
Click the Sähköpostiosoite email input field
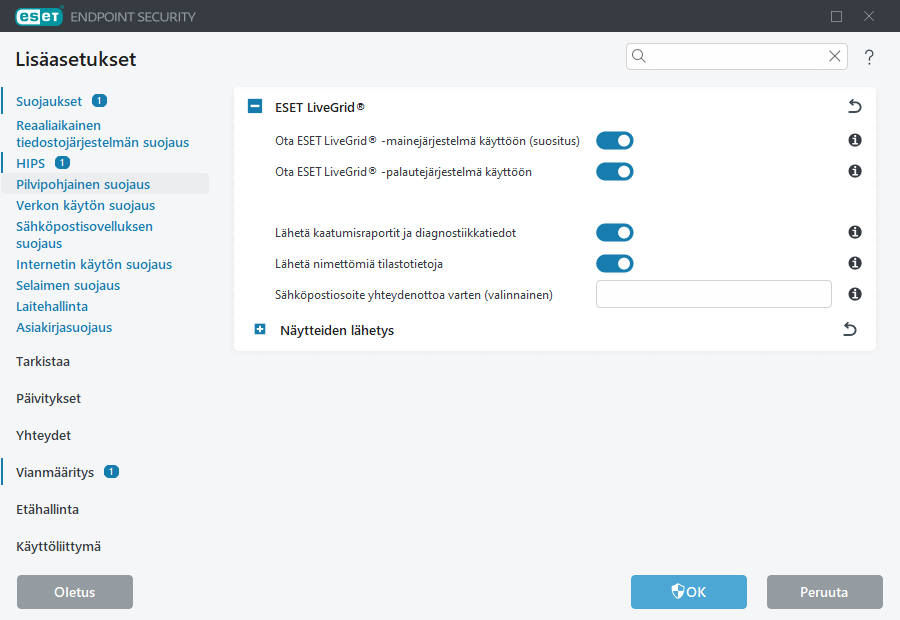713,294
